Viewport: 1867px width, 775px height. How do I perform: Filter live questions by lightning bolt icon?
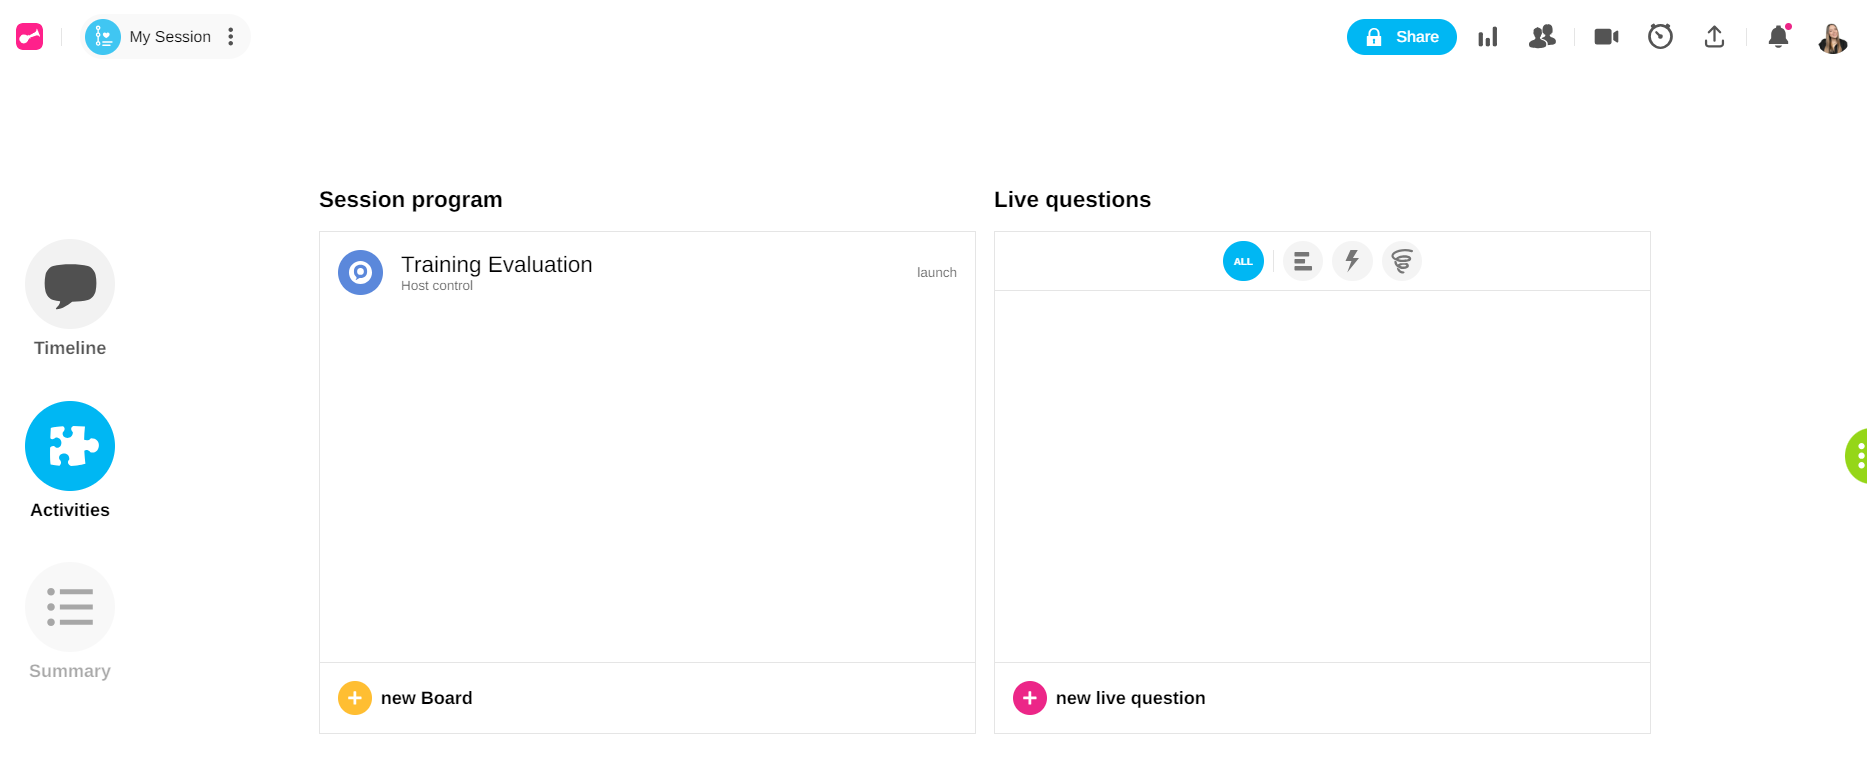click(x=1352, y=261)
